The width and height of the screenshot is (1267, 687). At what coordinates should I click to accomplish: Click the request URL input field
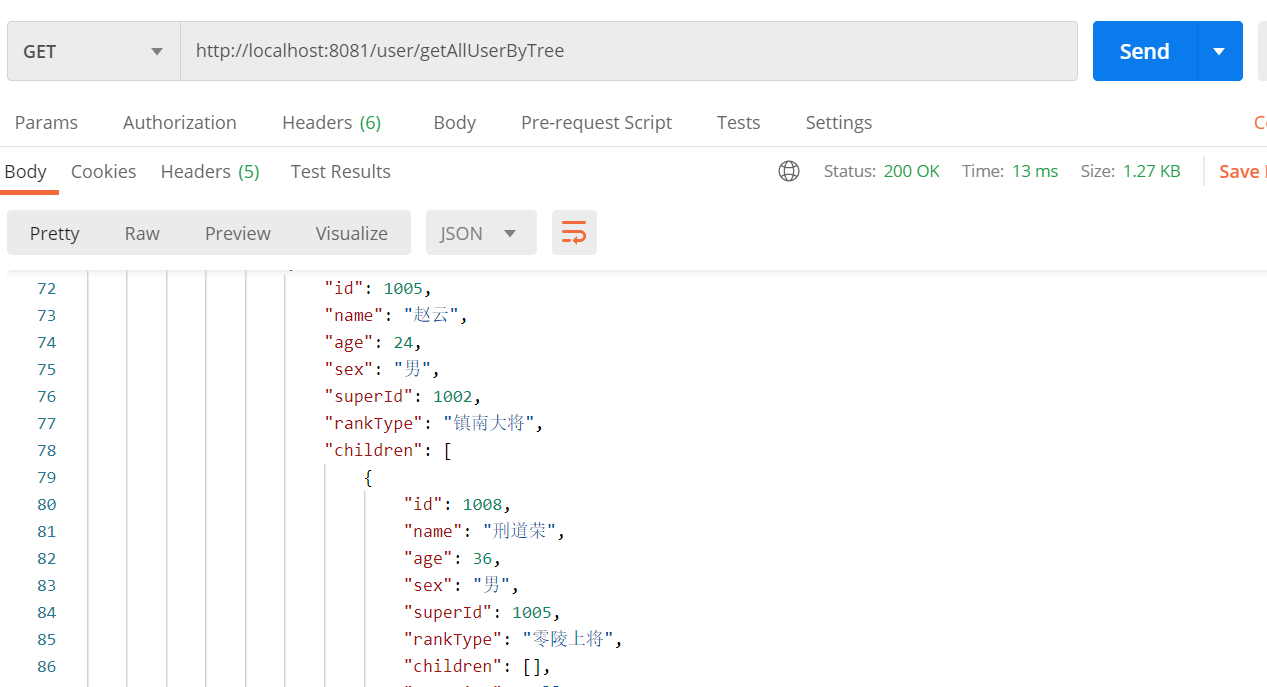(628, 51)
